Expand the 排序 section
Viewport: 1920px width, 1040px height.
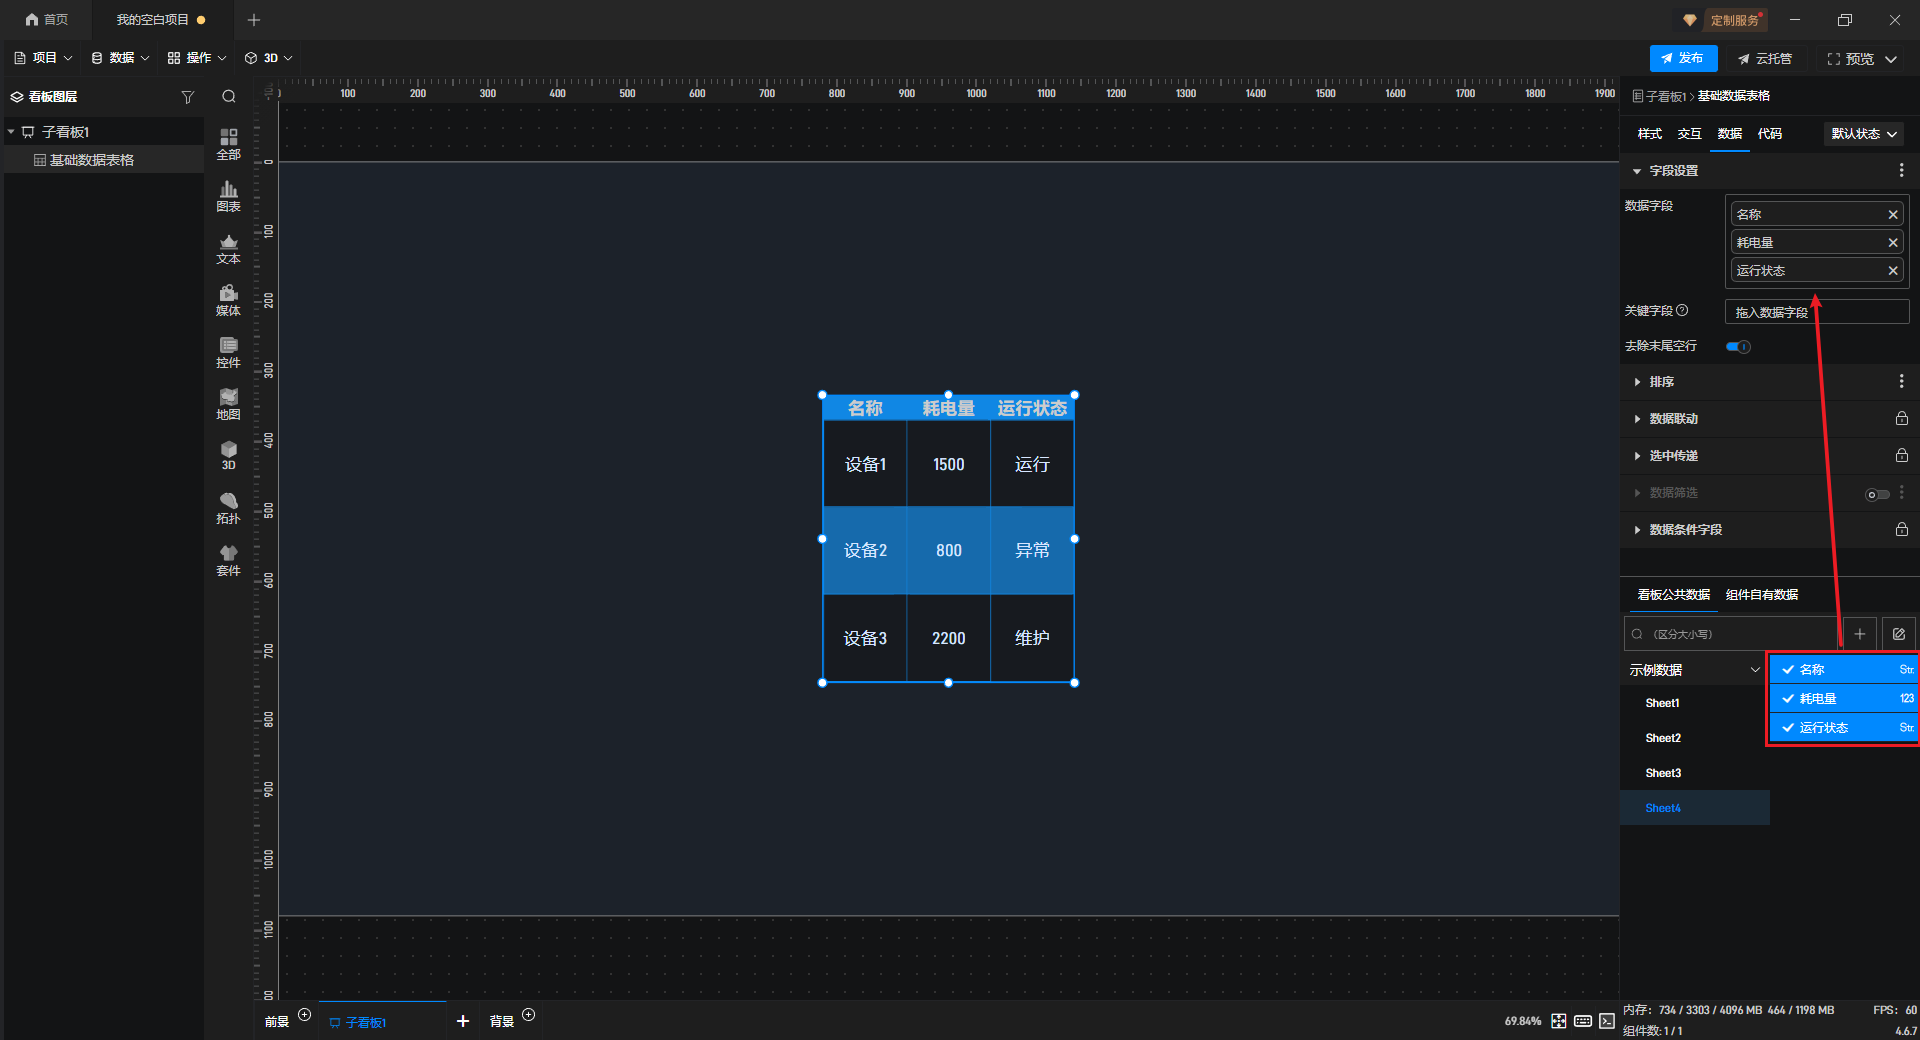coord(1661,382)
